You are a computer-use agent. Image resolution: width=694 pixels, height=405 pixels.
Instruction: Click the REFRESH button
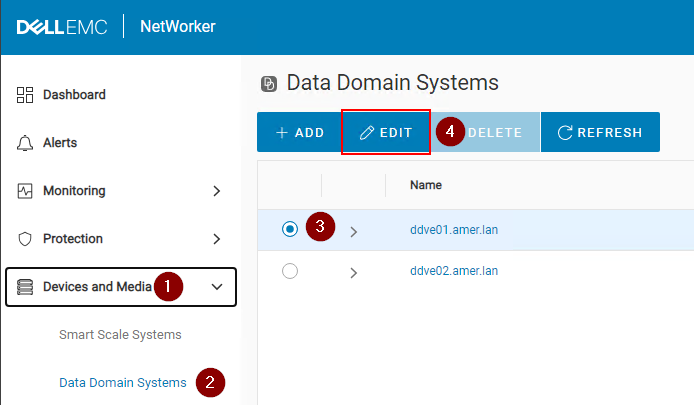coord(600,132)
